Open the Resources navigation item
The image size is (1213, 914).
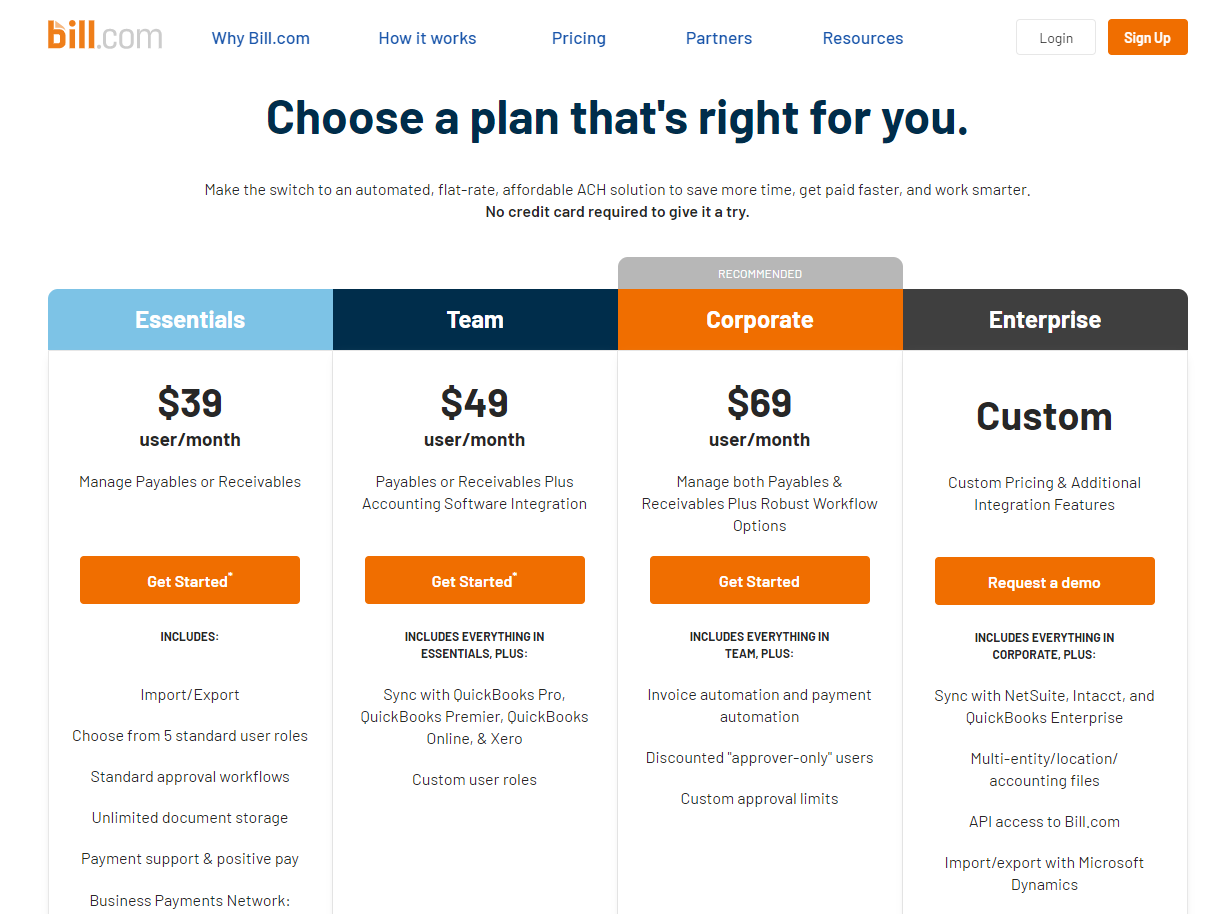point(863,38)
